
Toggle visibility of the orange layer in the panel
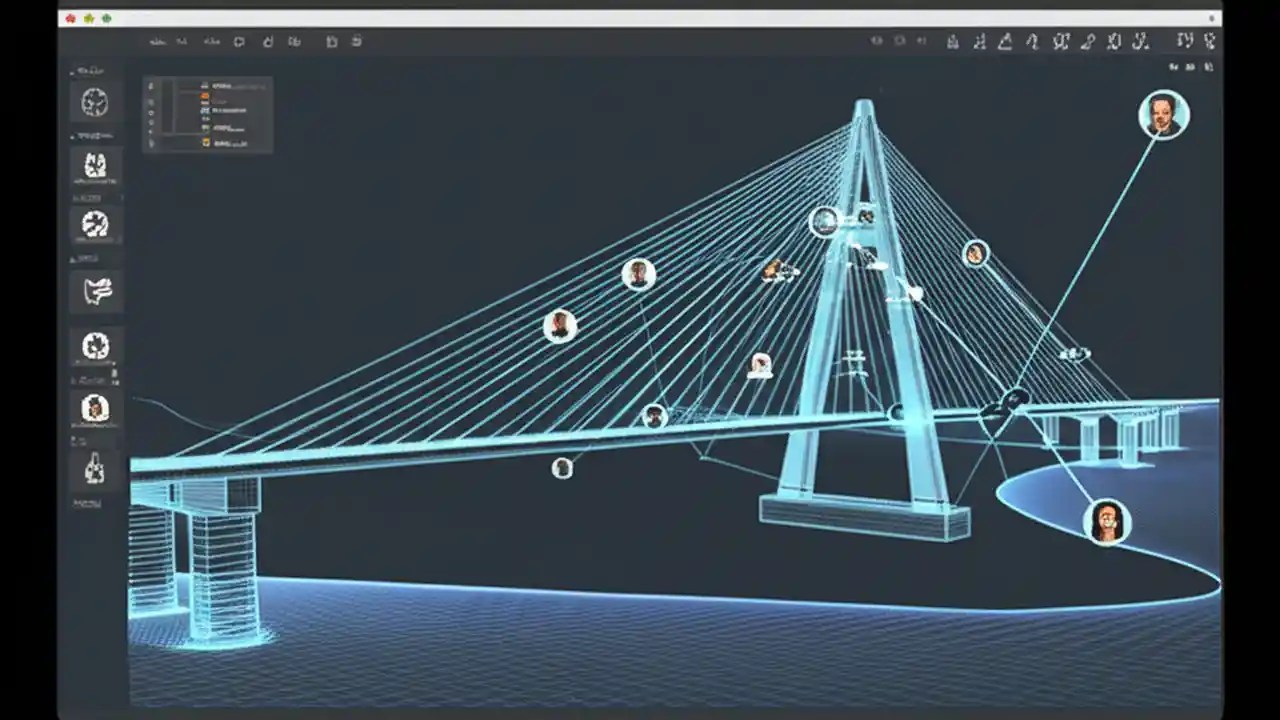pos(205,97)
